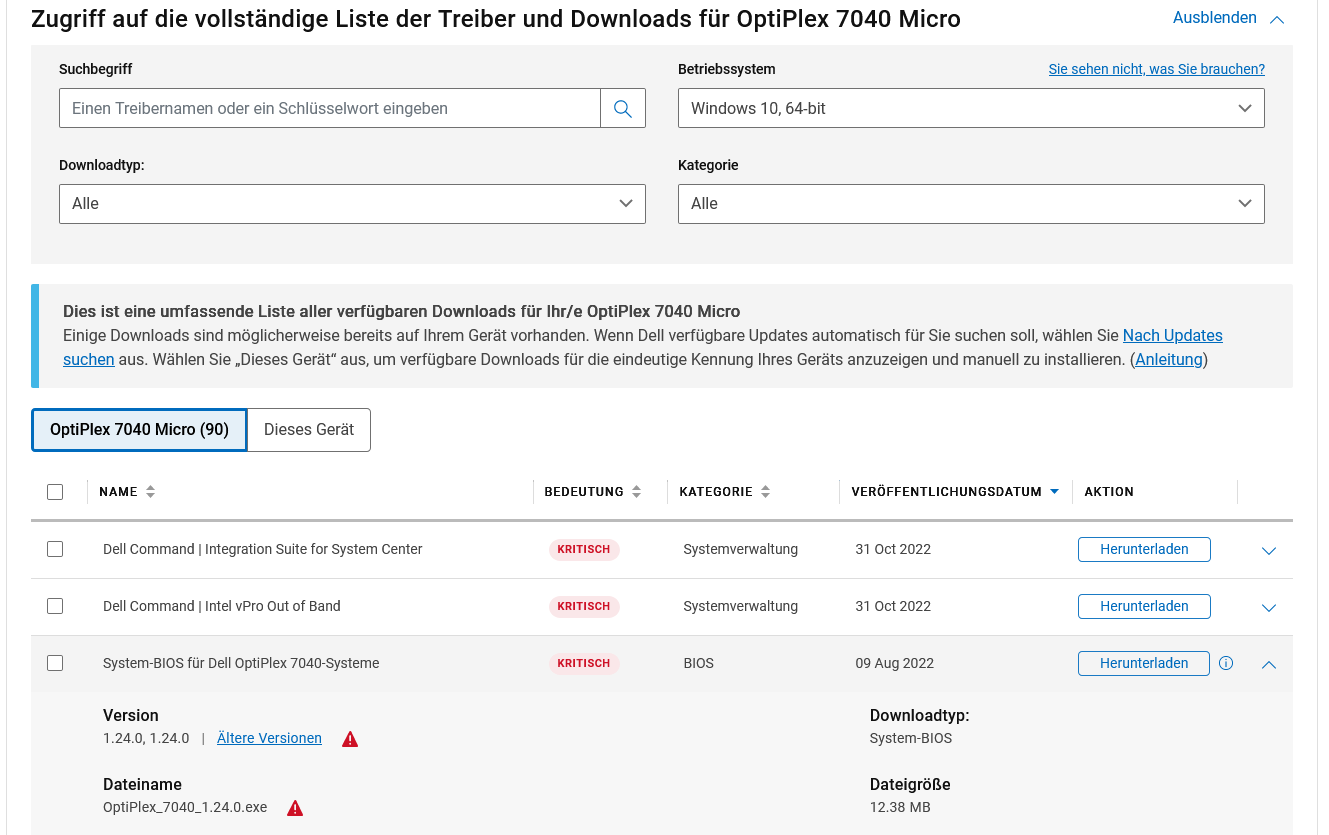Click the BIOS category cell

pyautogui.click(x=699, y=663)
